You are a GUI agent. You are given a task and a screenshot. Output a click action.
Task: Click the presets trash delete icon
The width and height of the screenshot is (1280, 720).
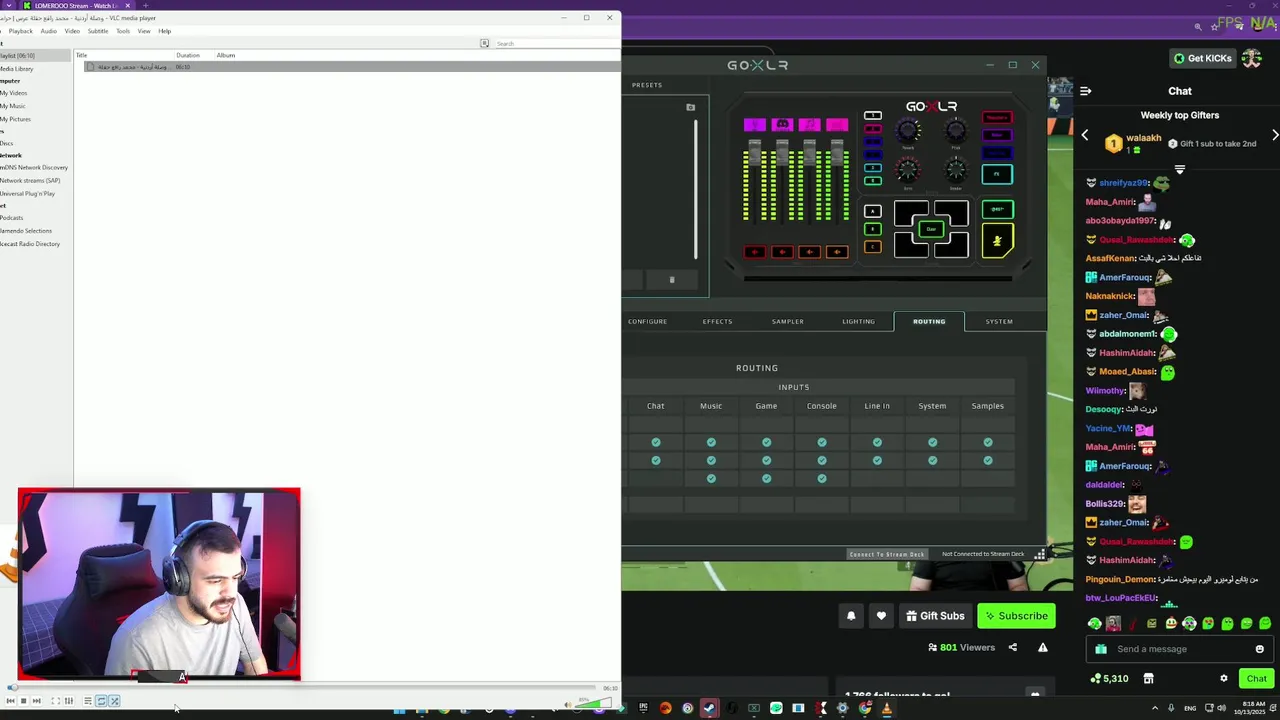tap(672, 280)
